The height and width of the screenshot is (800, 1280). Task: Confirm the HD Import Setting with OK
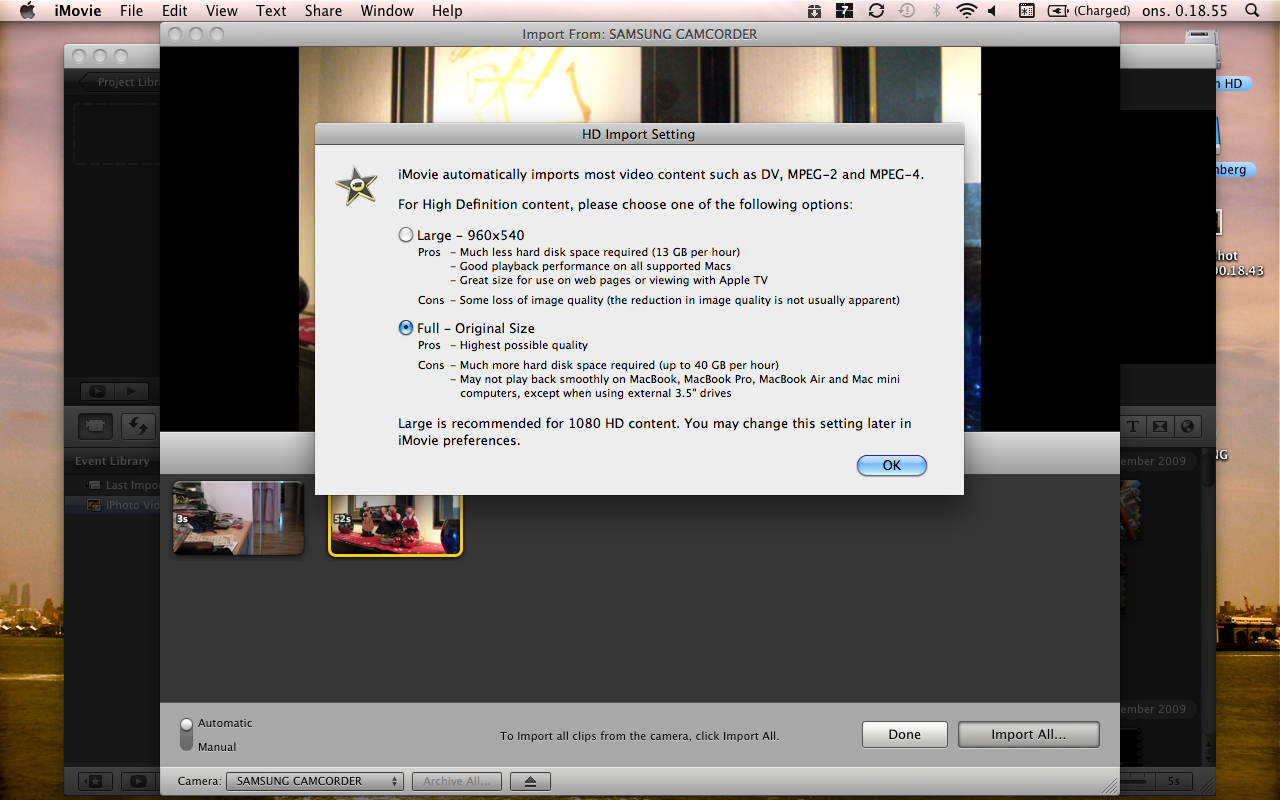[892, 465]
